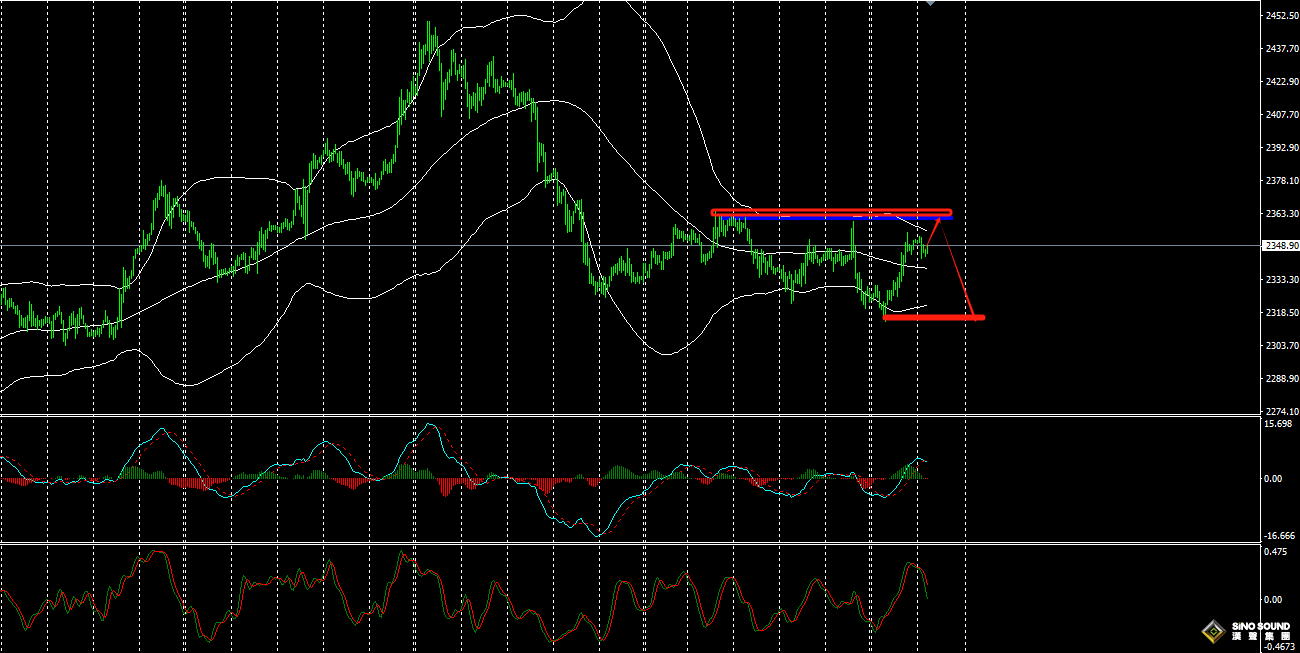Click the 2407.70 label on the price axis
Viewport: 1300px width, 653px height.
1281,114
